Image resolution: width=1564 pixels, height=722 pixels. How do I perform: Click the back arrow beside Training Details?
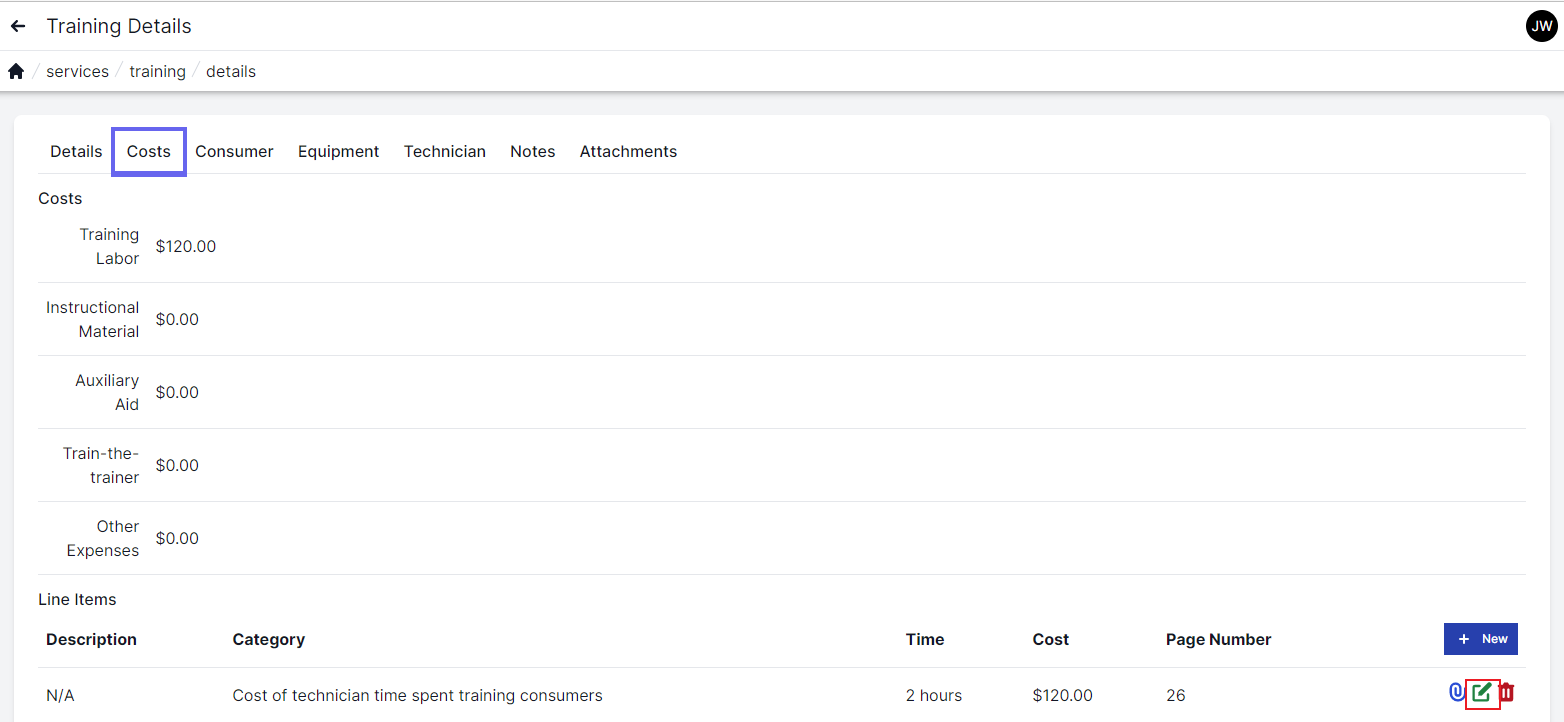(18, 26)
